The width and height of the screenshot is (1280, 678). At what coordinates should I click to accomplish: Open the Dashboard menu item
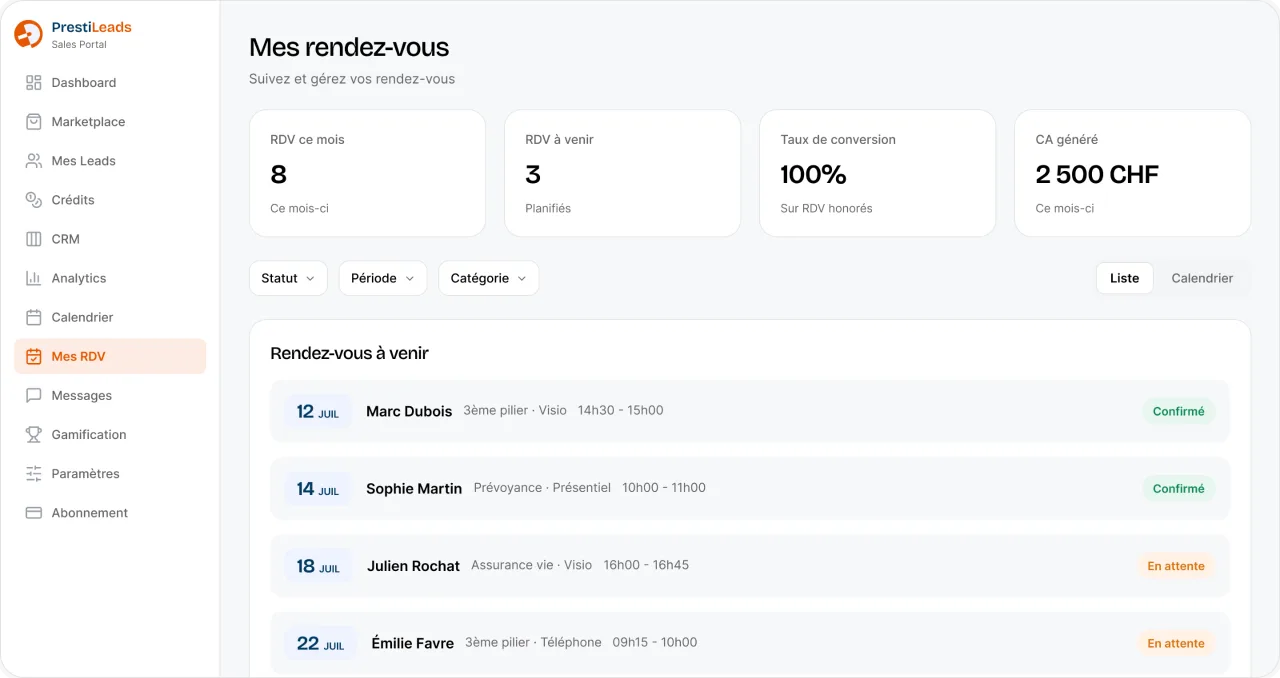(110, 83)
